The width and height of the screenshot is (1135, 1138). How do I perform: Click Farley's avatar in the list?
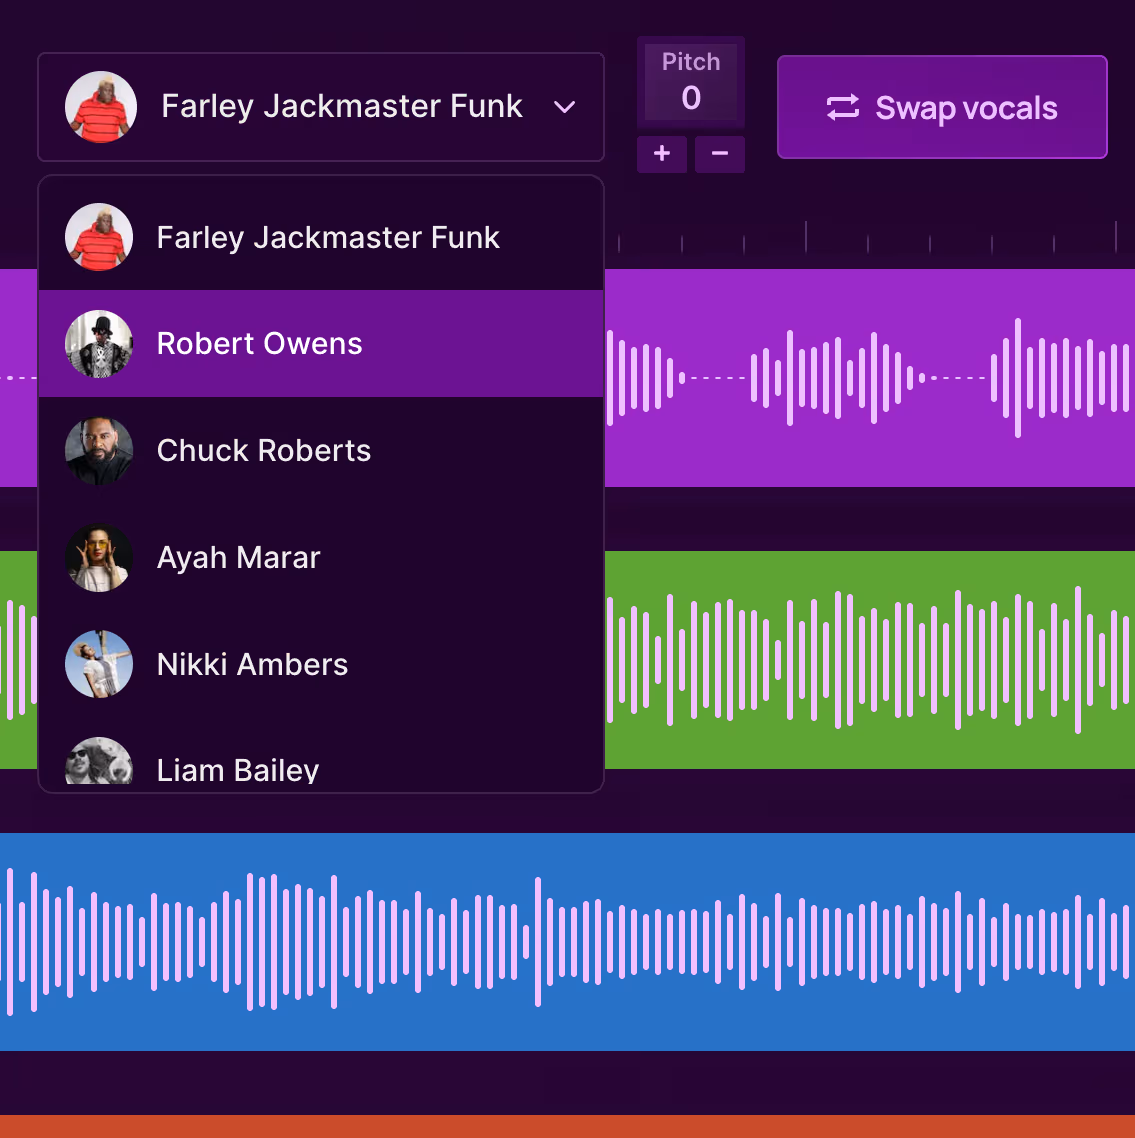click(99, 237)
